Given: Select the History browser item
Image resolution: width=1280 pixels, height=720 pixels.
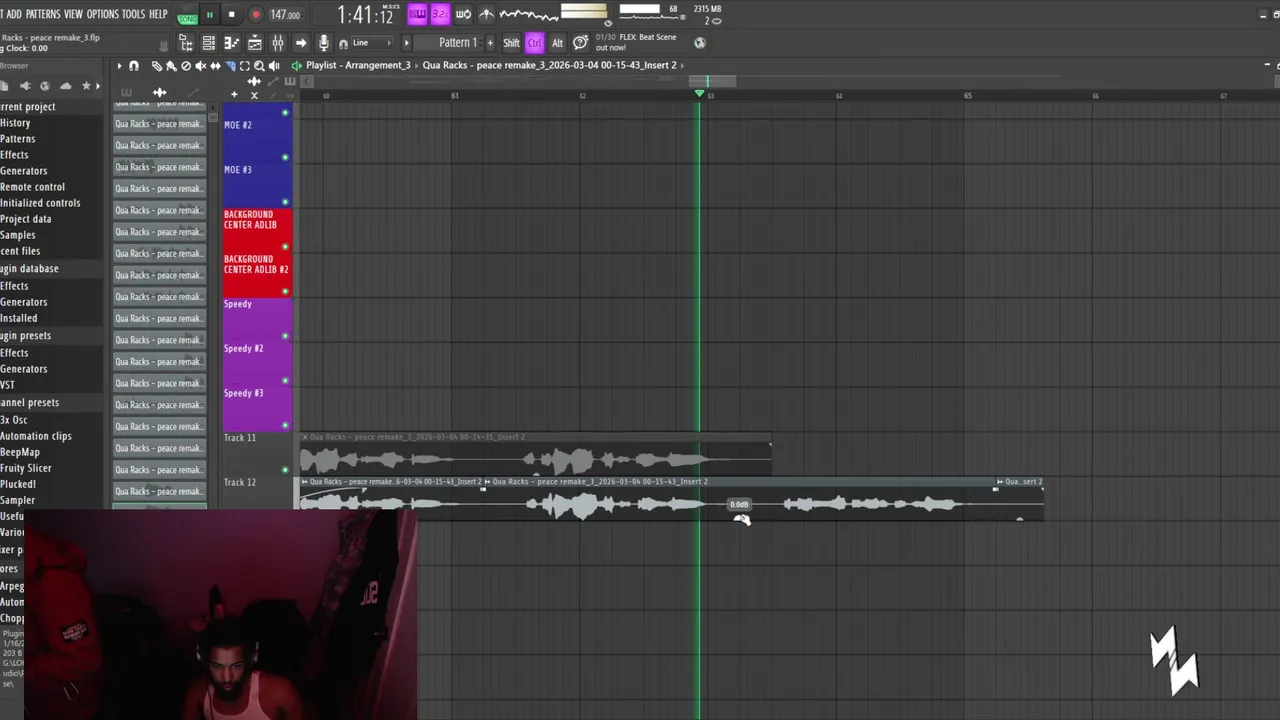Looking at the screenshot, I should 15,123.
